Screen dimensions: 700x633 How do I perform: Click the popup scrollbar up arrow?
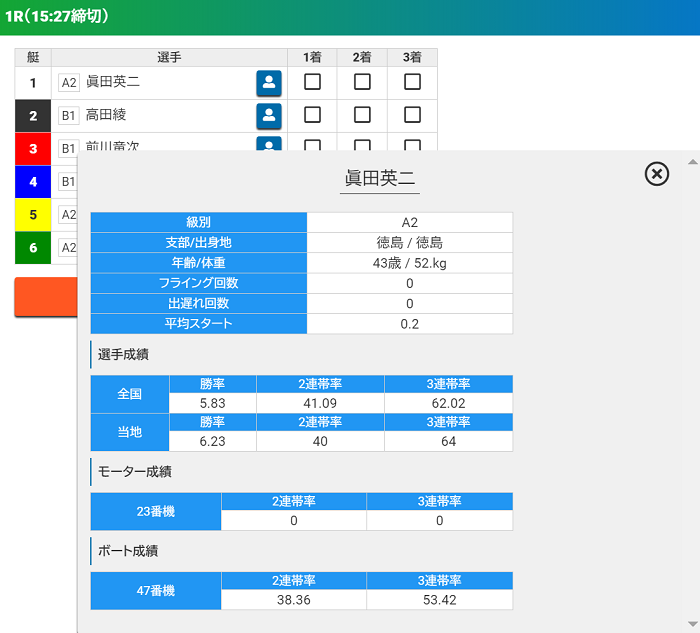(x=691, y=161)
